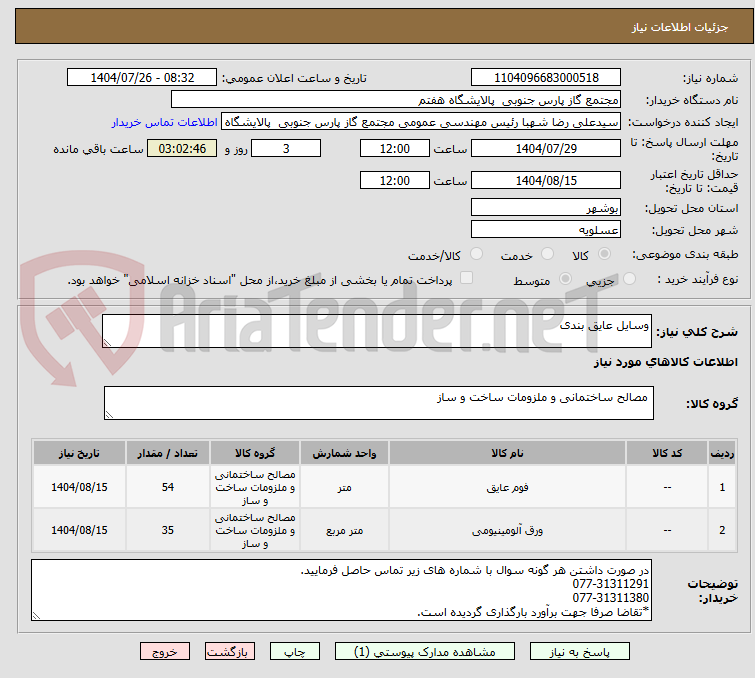
Task: Click the buyer notes text area
Action: pos(341,590)
